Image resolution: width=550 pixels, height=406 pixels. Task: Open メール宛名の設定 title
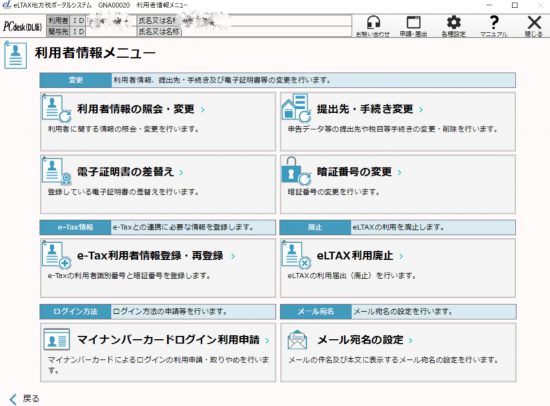click(360, 340)
